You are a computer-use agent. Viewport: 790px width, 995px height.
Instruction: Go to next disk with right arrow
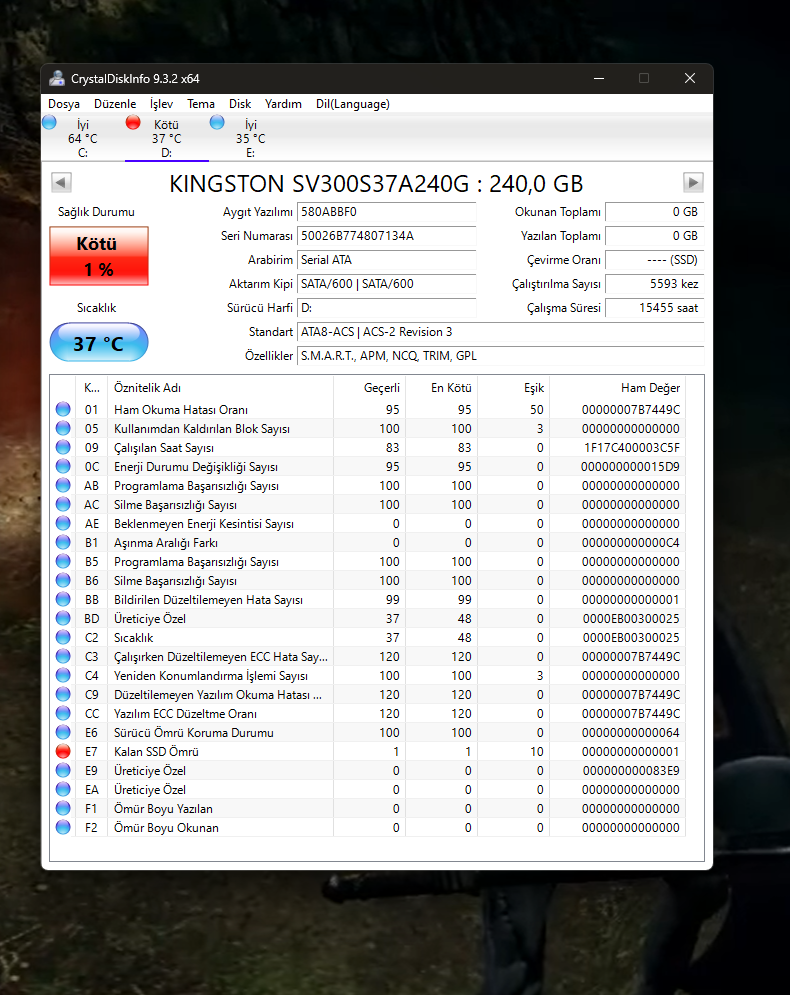[693, 183]
